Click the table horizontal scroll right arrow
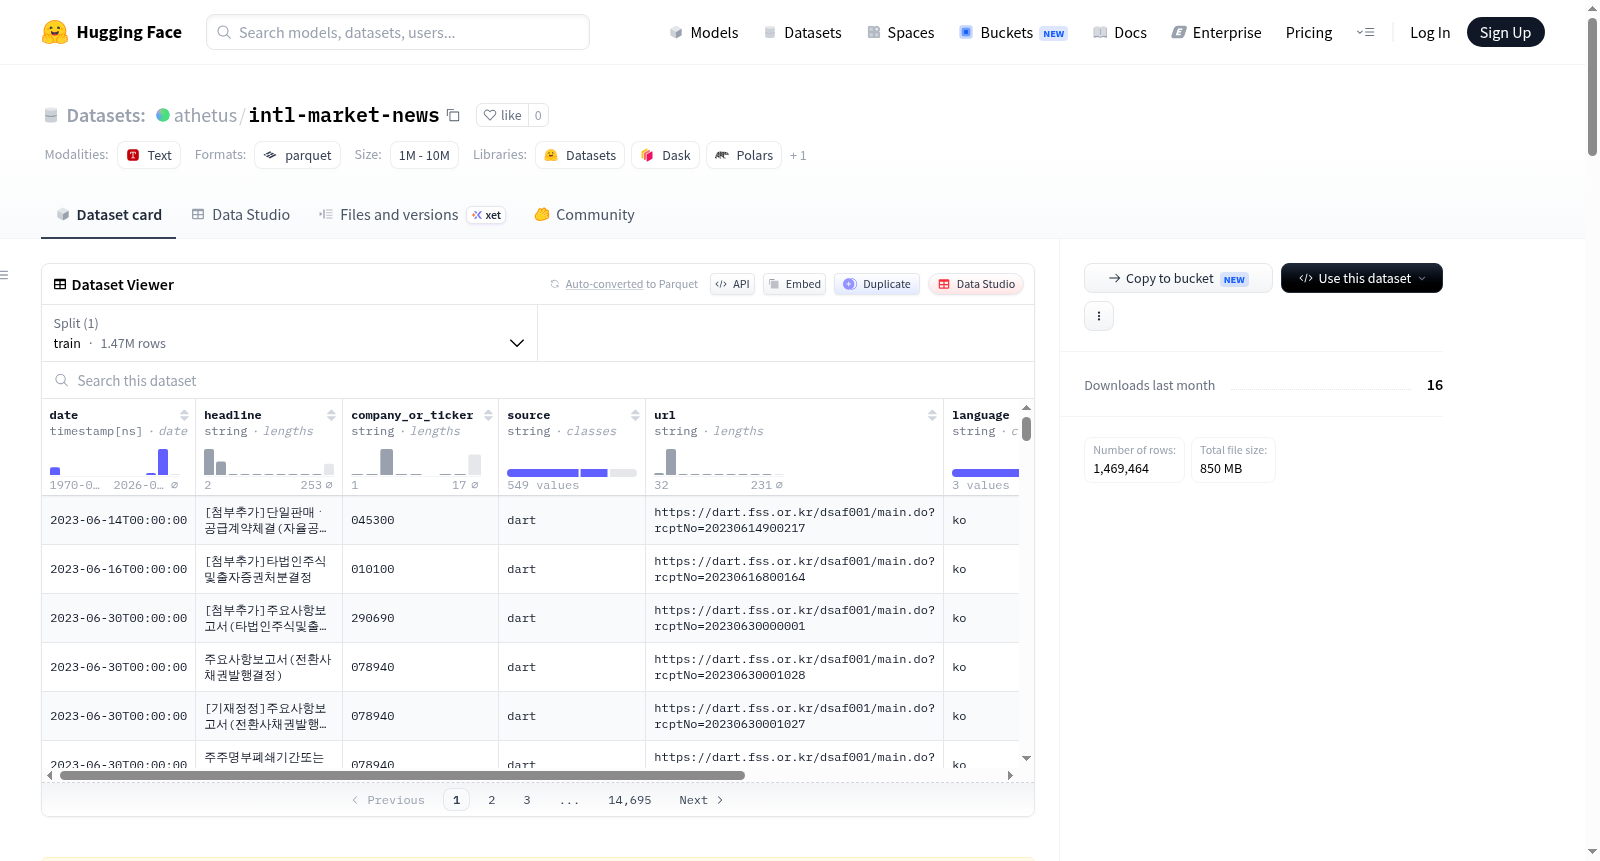 pos(1010,775)
